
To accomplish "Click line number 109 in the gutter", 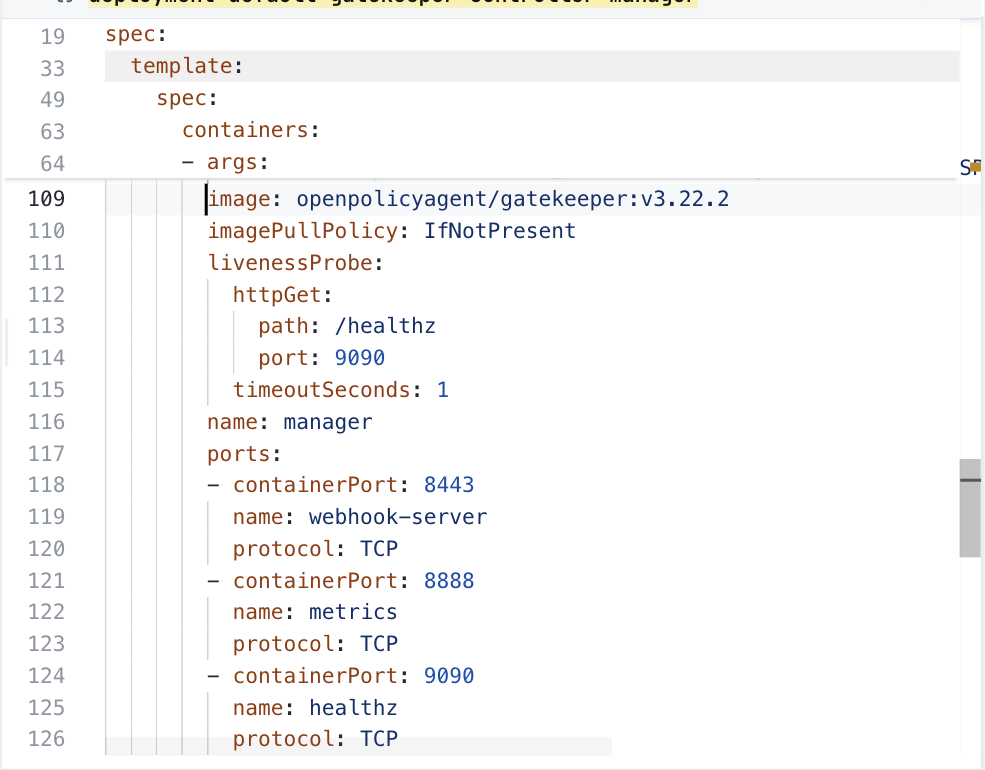I will point(46,199).
